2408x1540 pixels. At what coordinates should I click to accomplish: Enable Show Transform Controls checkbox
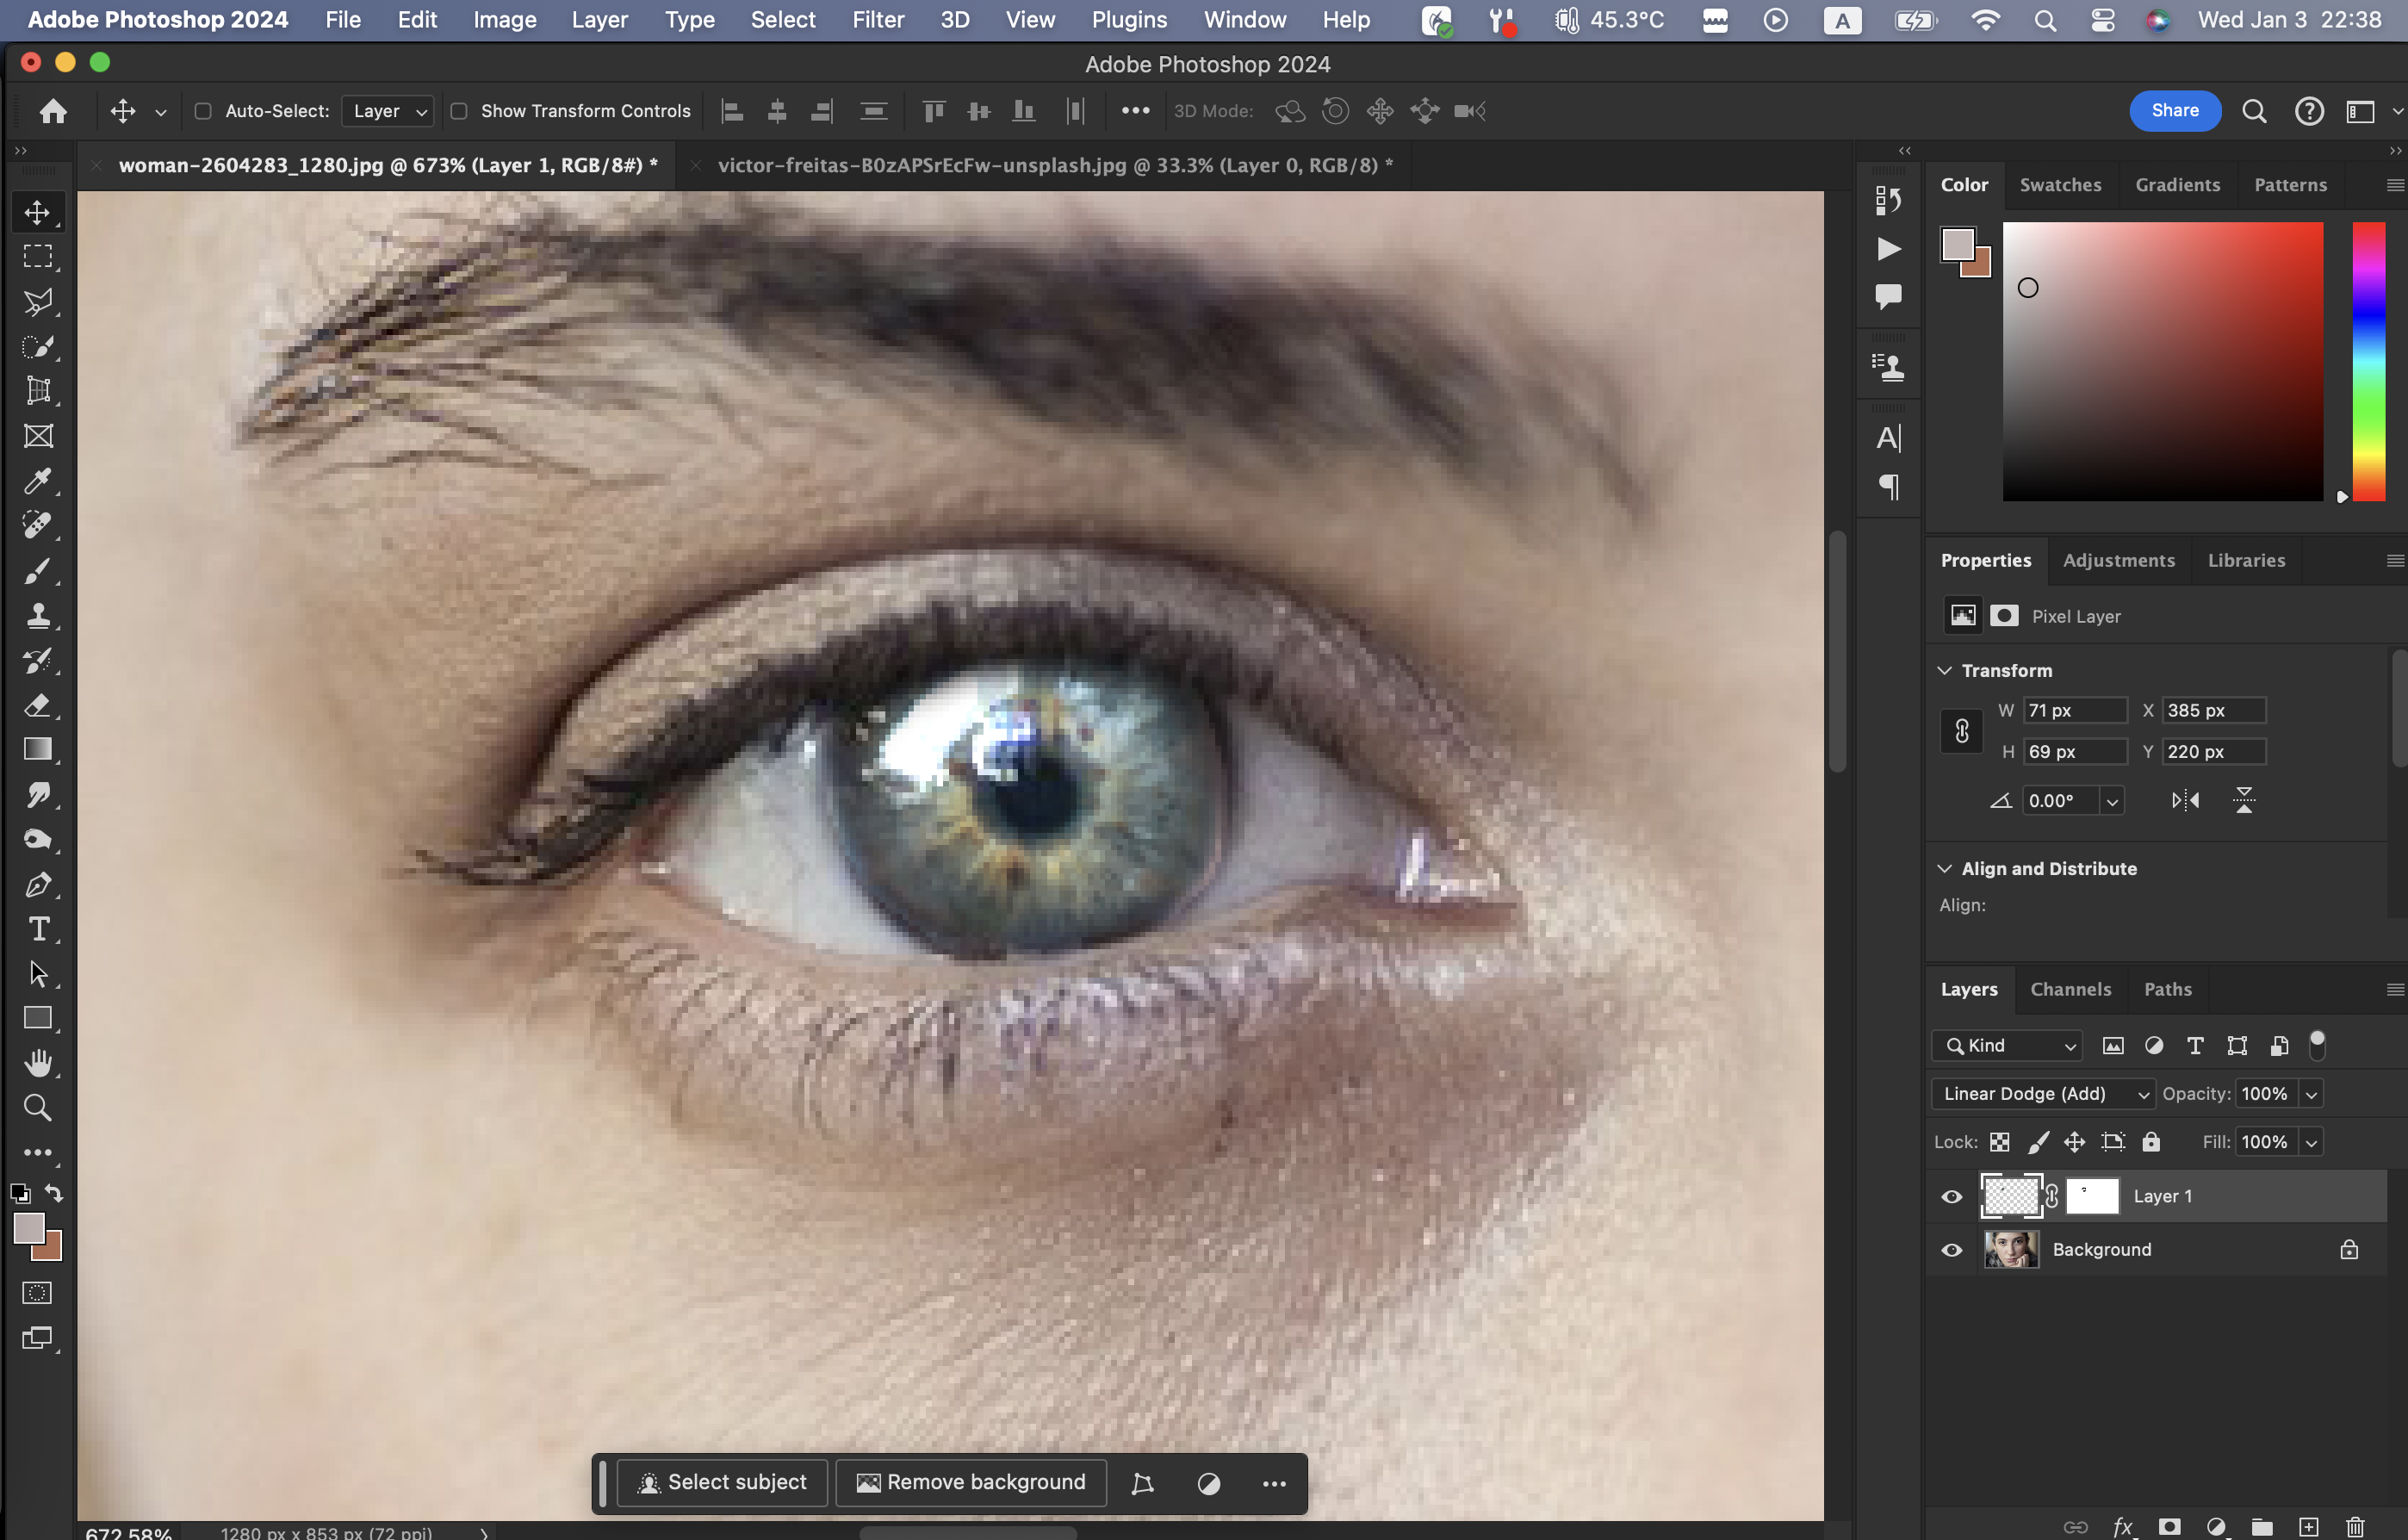tap(459, 111)
